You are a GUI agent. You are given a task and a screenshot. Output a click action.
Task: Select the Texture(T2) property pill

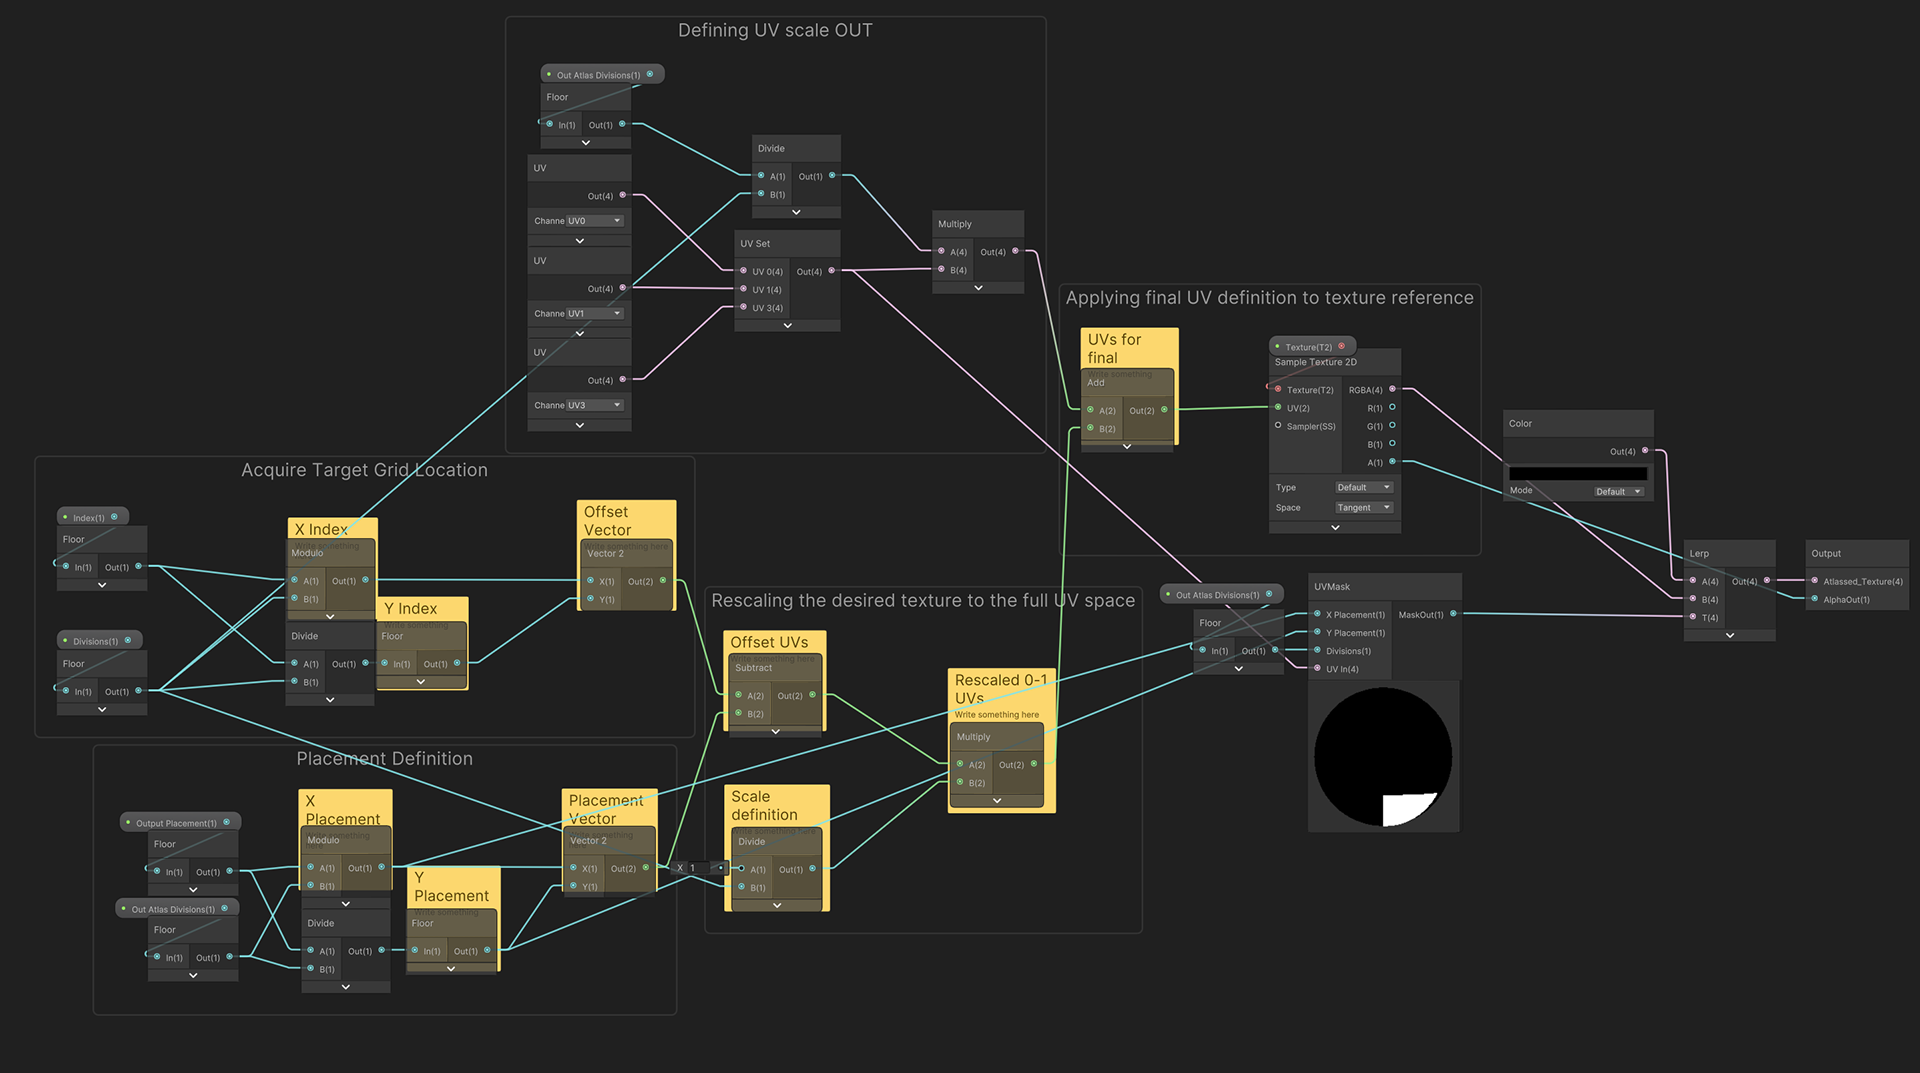pyautogui.click(x=1312, y=346)
